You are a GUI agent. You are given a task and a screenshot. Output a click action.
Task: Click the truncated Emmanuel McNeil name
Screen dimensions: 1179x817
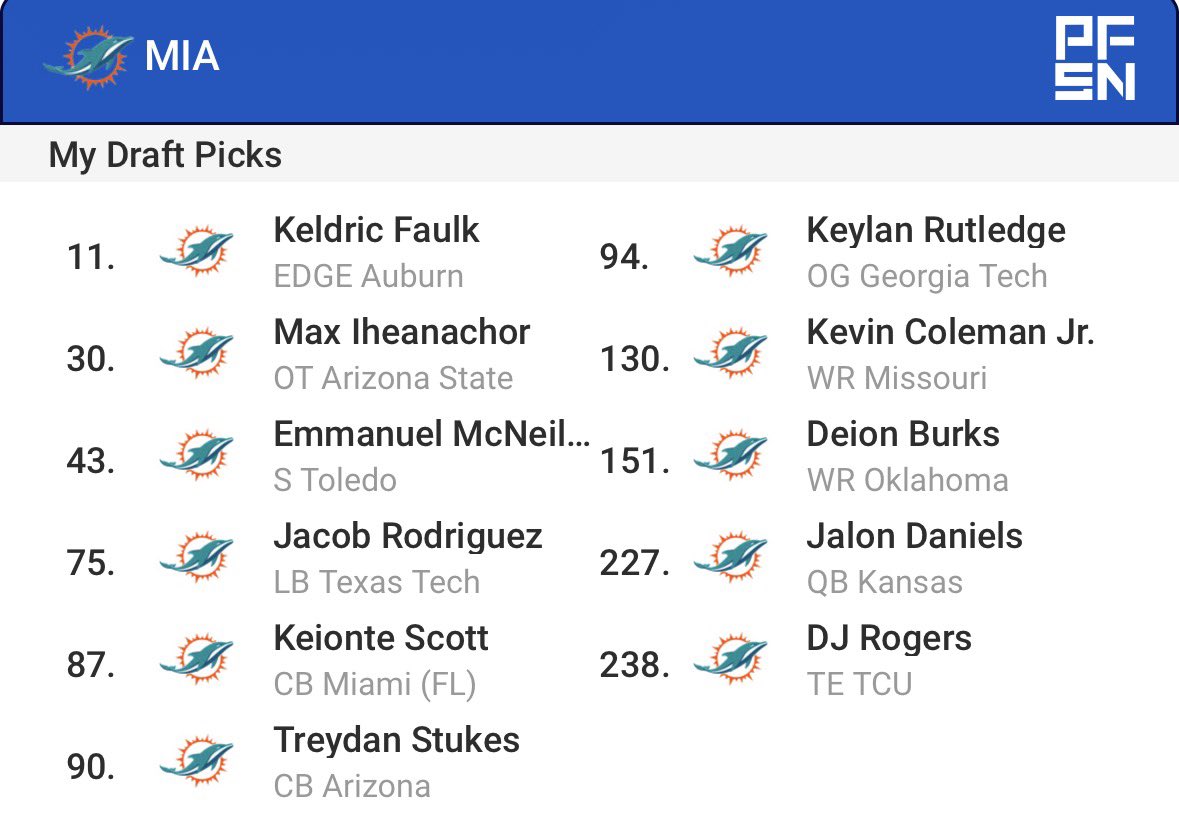coord(431,435)
